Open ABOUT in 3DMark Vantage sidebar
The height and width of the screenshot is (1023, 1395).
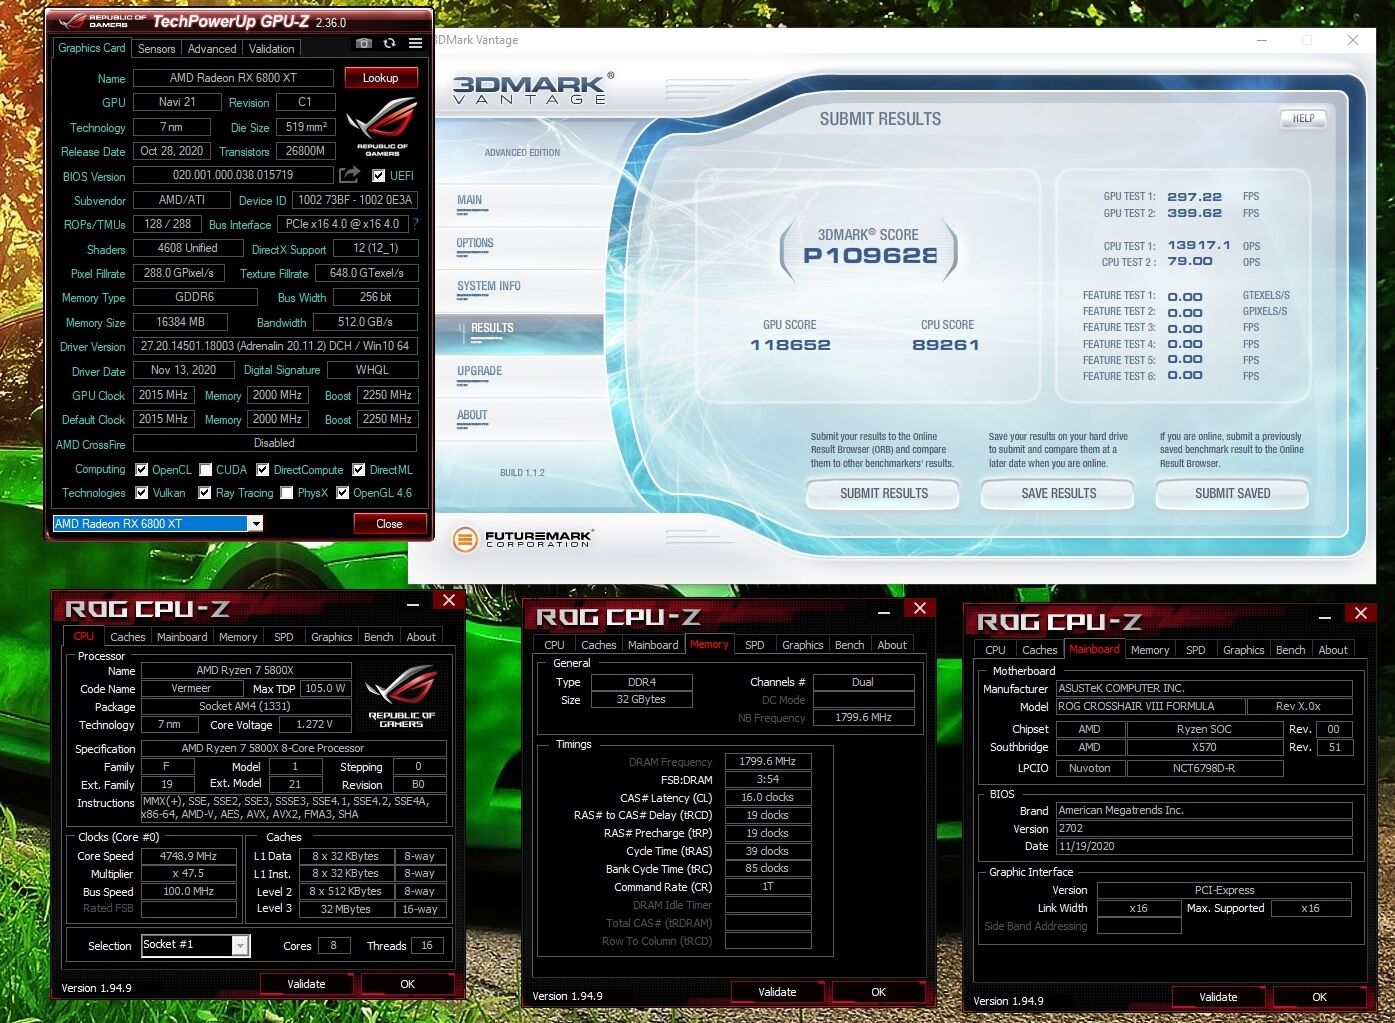pyautogui.click(x=472, y=415)
